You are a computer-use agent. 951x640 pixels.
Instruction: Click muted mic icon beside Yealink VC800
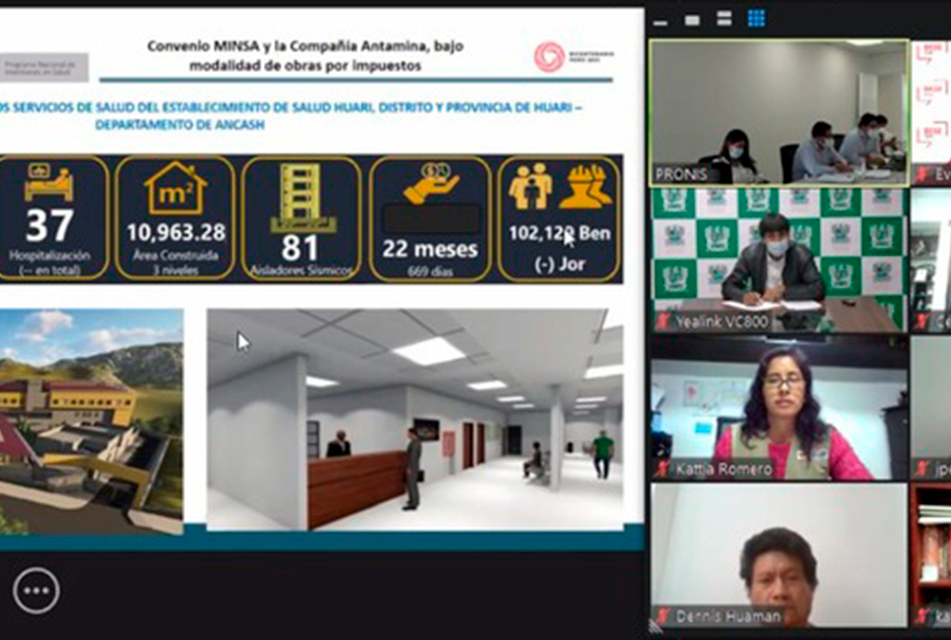click(x=664, y=321)
